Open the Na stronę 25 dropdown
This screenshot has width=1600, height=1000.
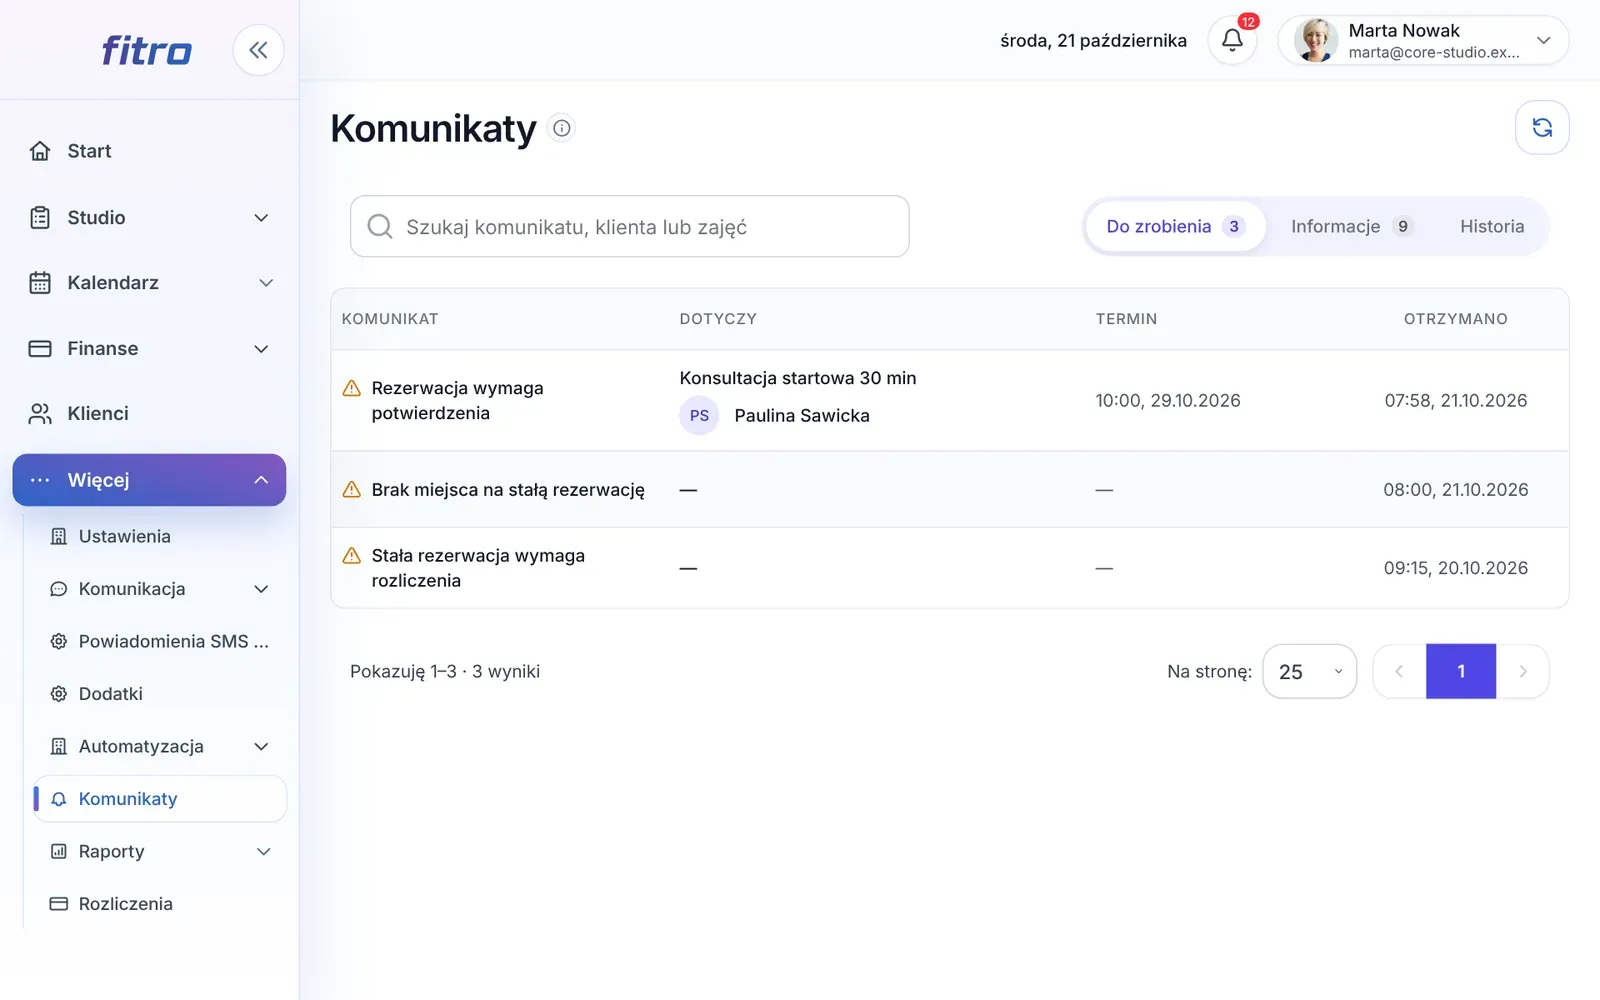pos(1310,671)
